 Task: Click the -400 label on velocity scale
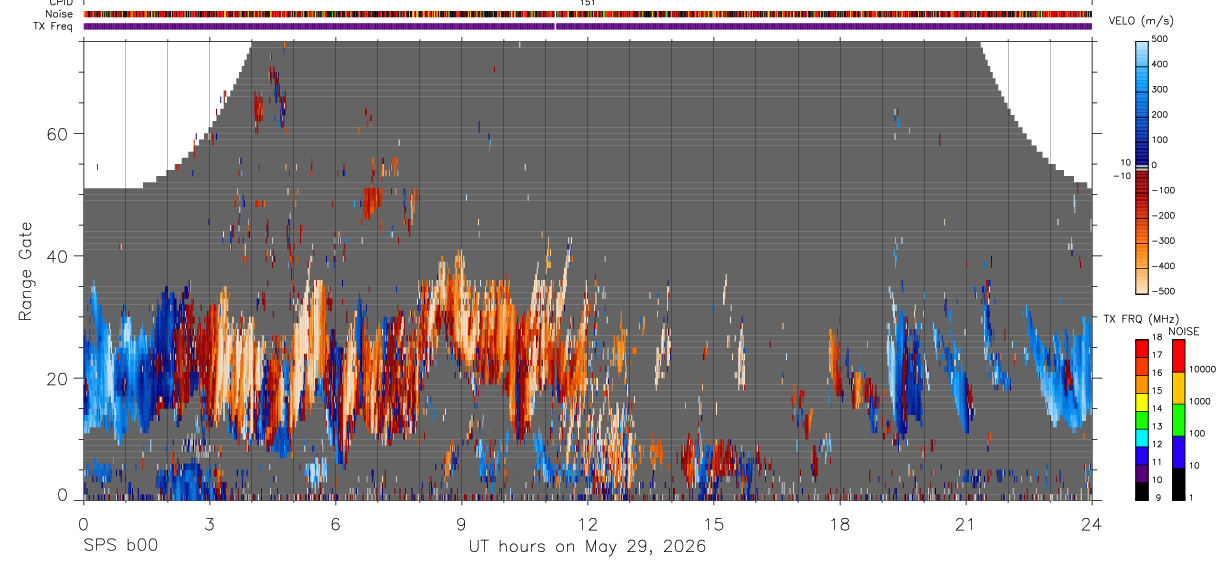(1163, 266)
